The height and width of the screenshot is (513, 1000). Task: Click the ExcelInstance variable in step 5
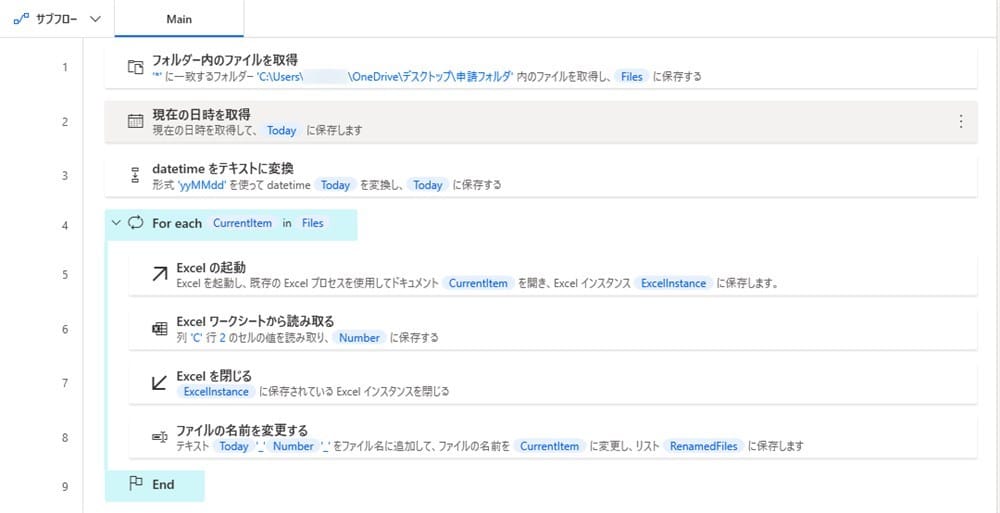(x=673, y=283)
